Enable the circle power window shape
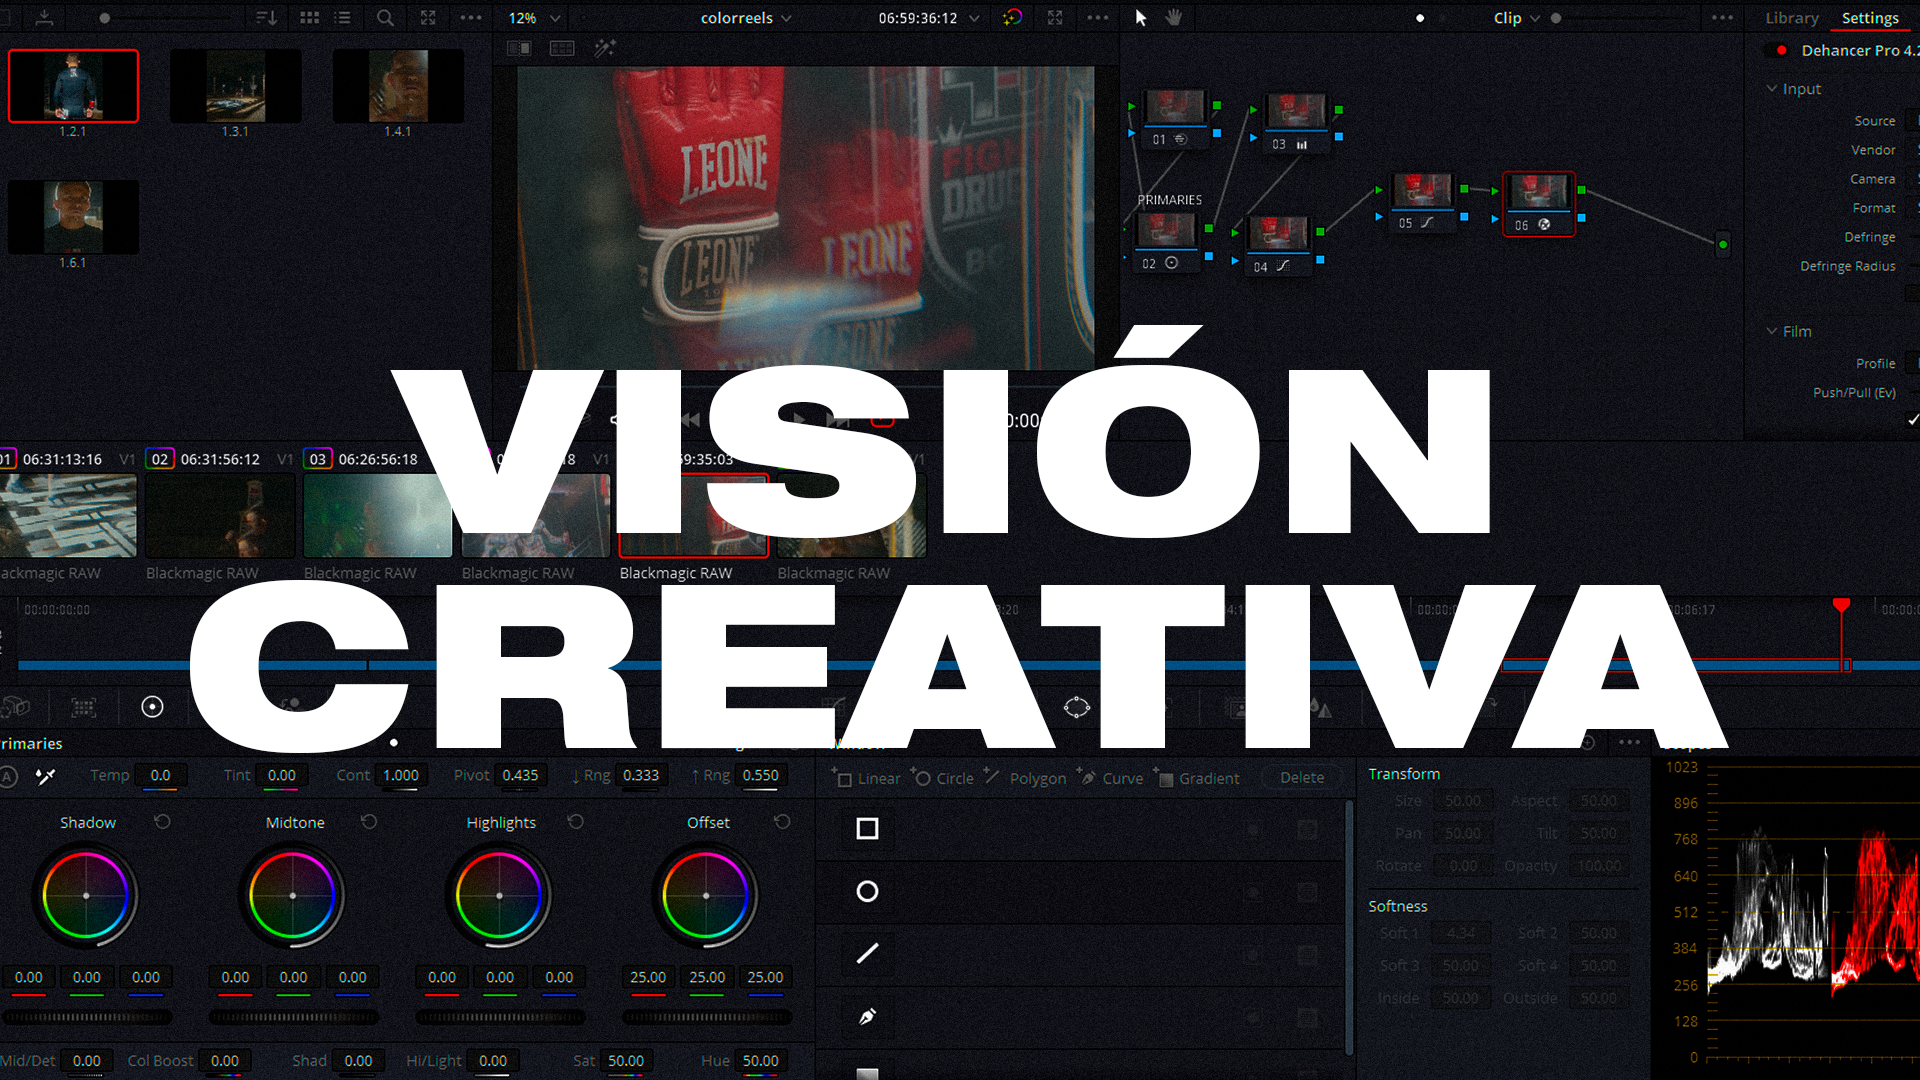 point(867,891)
